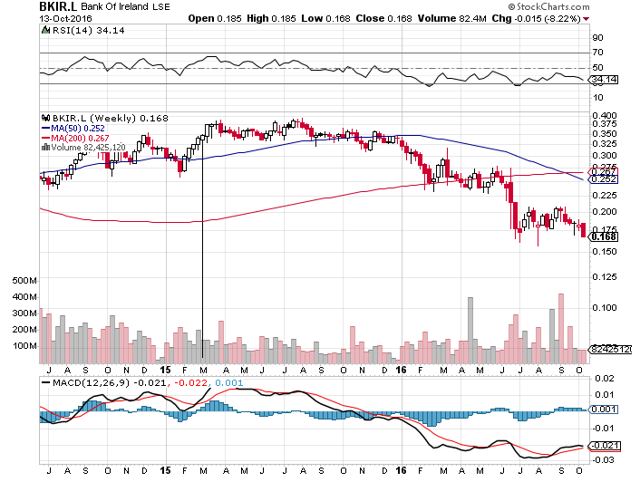Select the red MA(200) legend line

pos(46,138)
